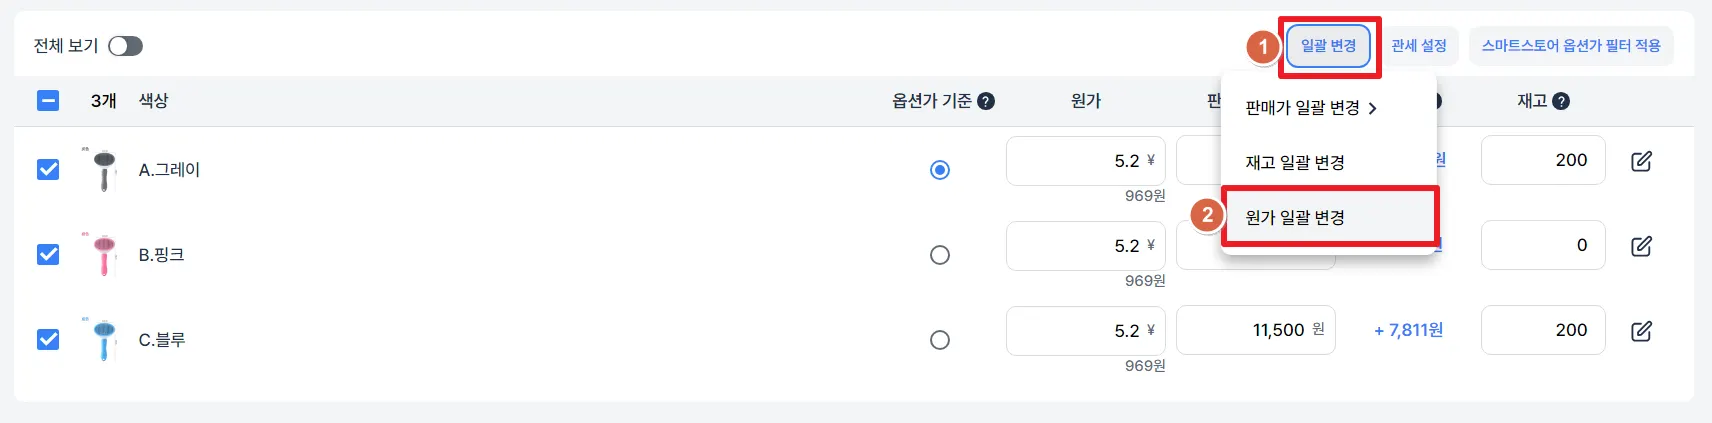Expand the 판매가 일괄 변경 submenu
Image resolution: width=1712 pixels, height=423 pixels.
tap(1310, 108)
